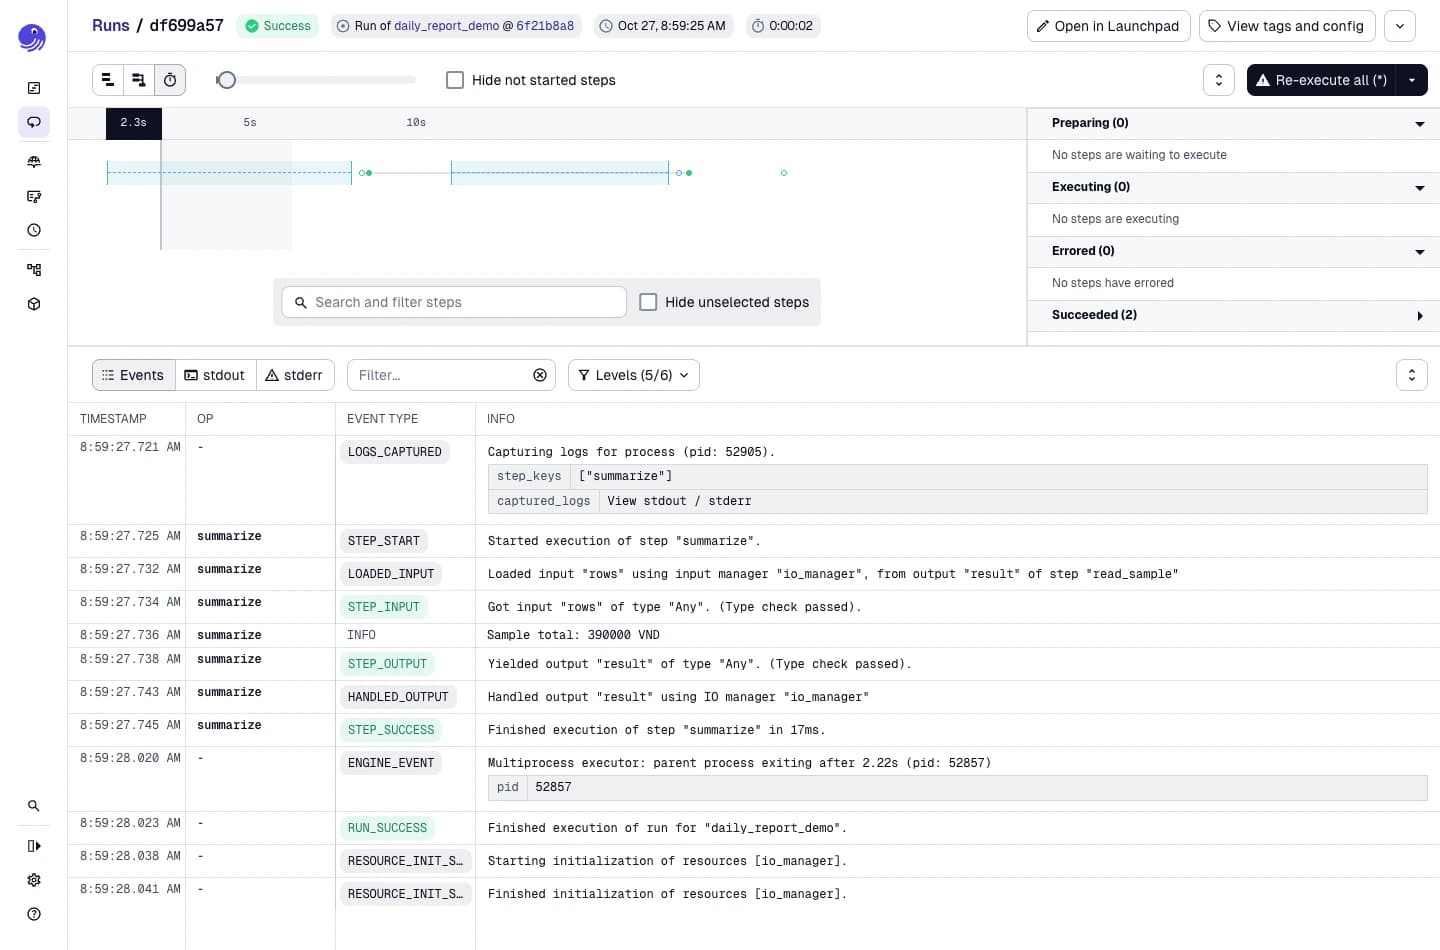Open the Overview sidebar icon
The image size is (1440, 950).
pyautogui.click(x=34, y=88)
